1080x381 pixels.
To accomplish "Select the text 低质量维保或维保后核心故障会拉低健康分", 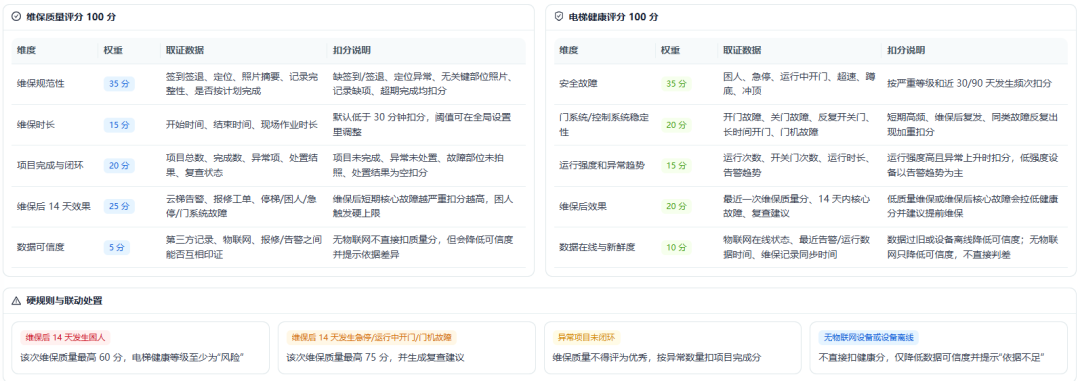I will click(973, 206).
